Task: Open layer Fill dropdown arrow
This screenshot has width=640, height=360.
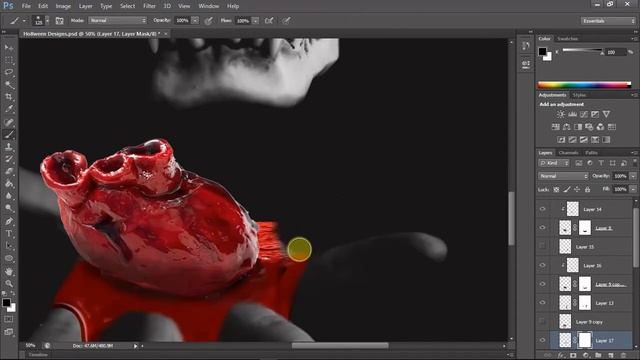Action: tap(633, 189)
